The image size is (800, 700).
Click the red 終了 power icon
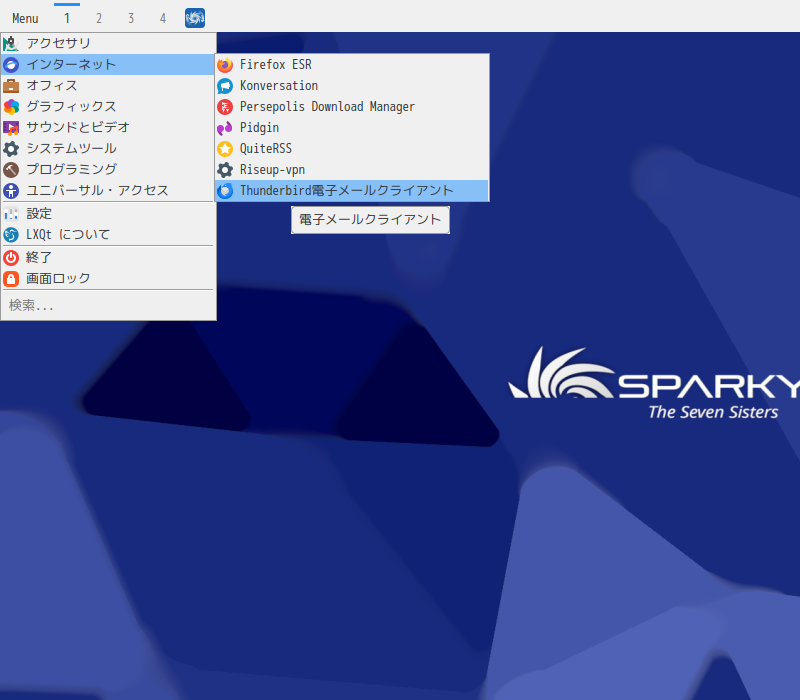click(11, 257)
